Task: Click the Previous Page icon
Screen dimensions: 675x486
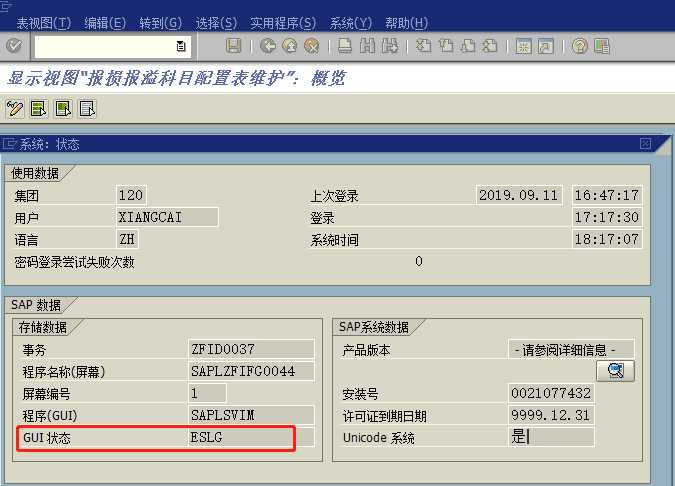Action: [x=446, y=46]
